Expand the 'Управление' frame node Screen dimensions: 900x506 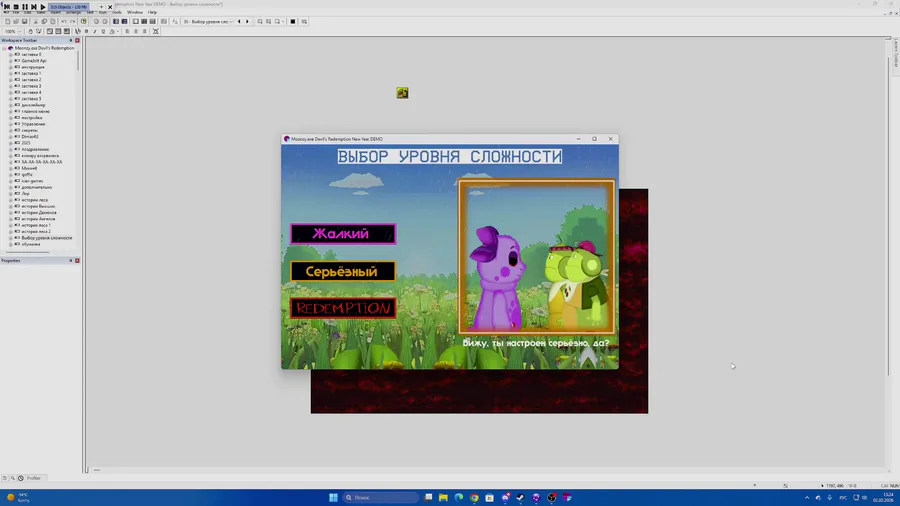tap(10, 124)
